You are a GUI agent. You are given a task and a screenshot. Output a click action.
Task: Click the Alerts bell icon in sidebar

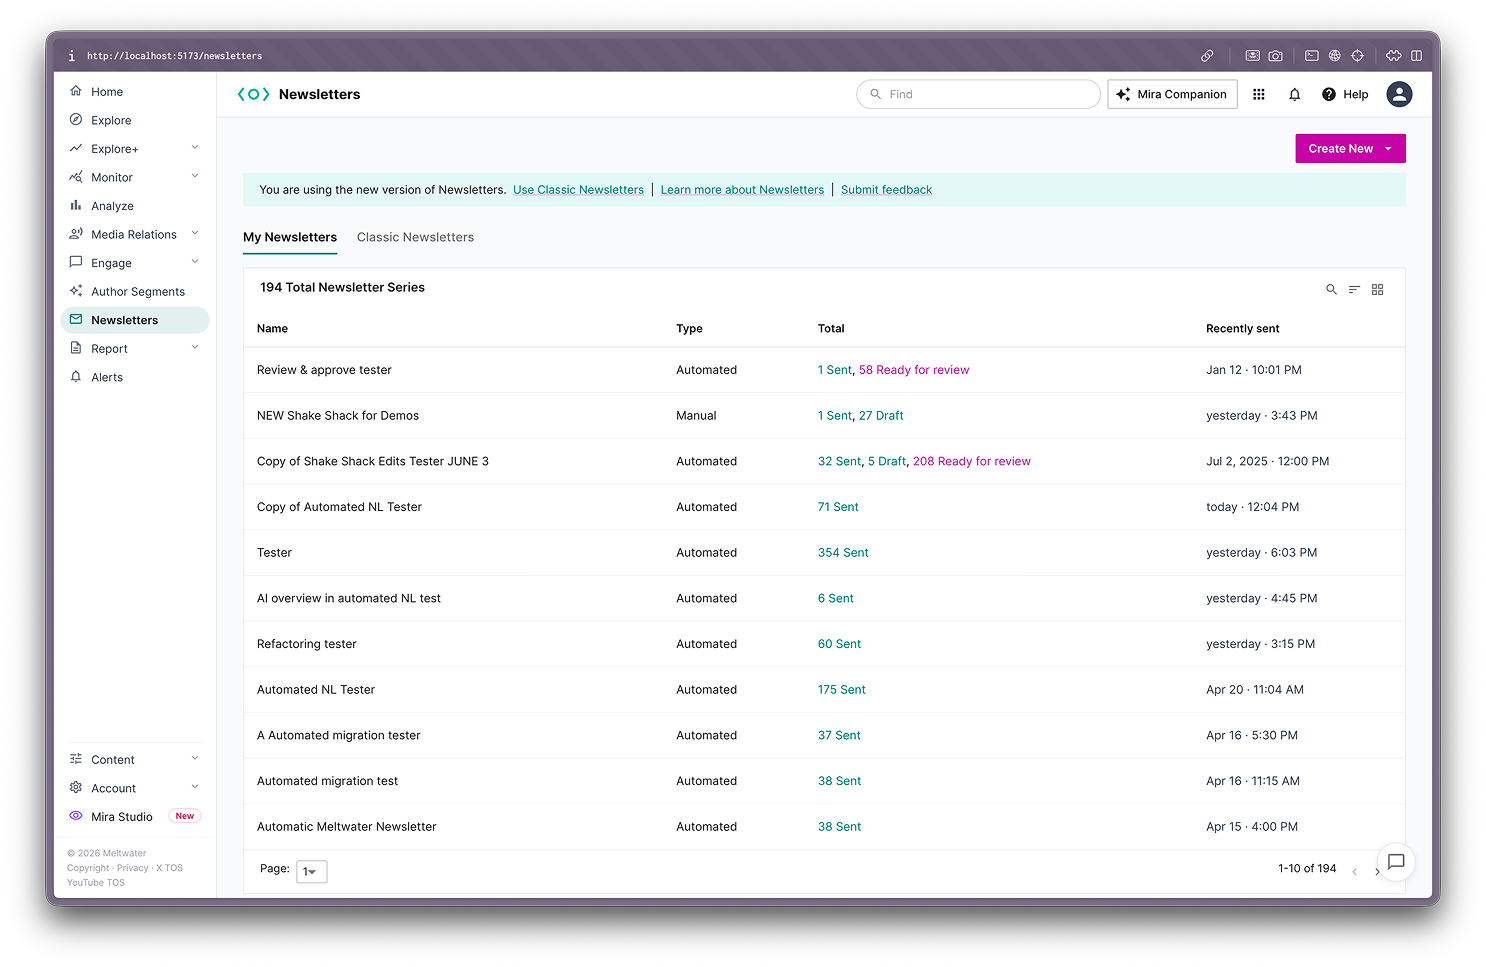pos(76,377)
